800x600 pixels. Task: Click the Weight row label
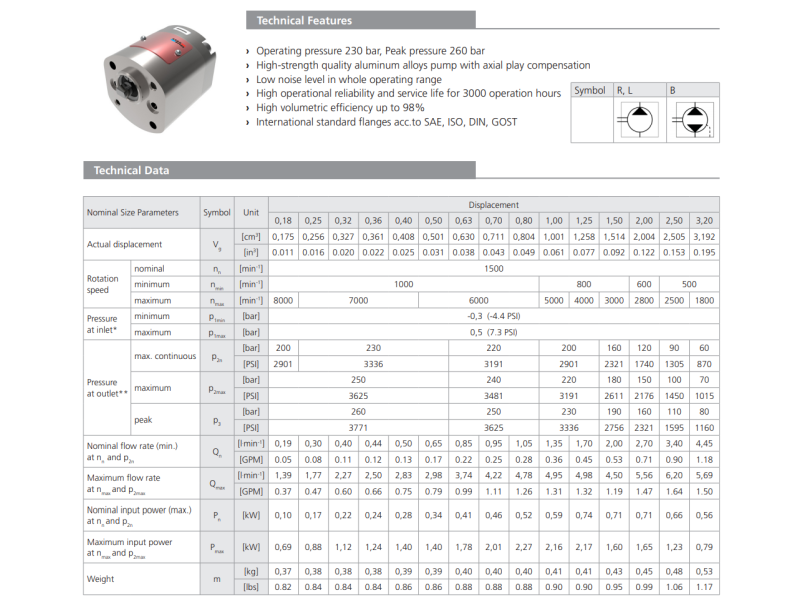click(100, 578)
